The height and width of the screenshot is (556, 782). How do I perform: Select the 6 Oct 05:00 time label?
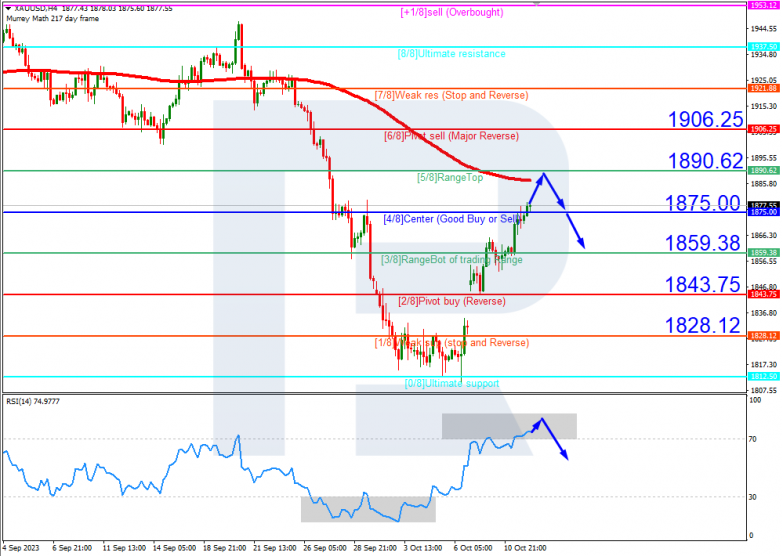pos(473,548)
